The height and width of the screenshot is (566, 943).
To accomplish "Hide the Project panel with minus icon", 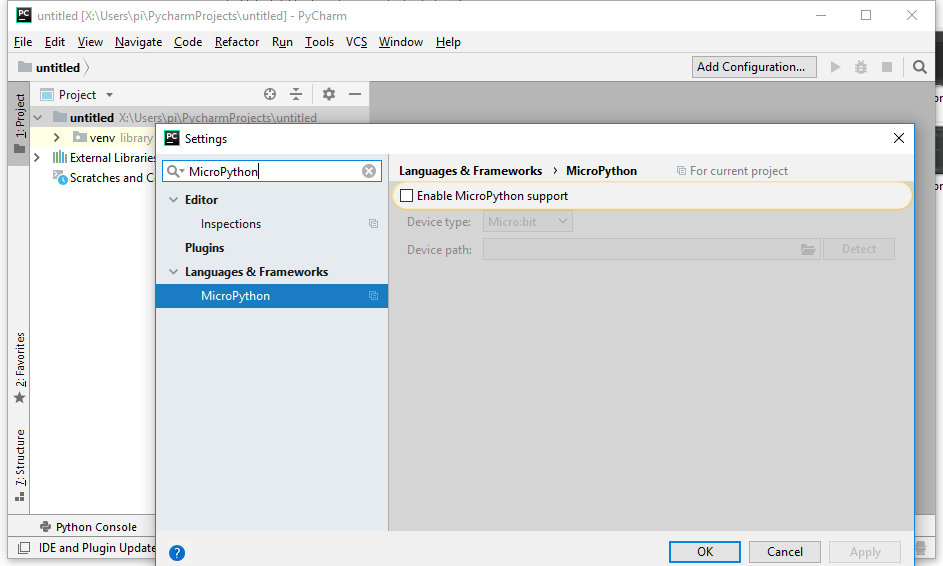I will pyautogui.click(x=355, y=94).
